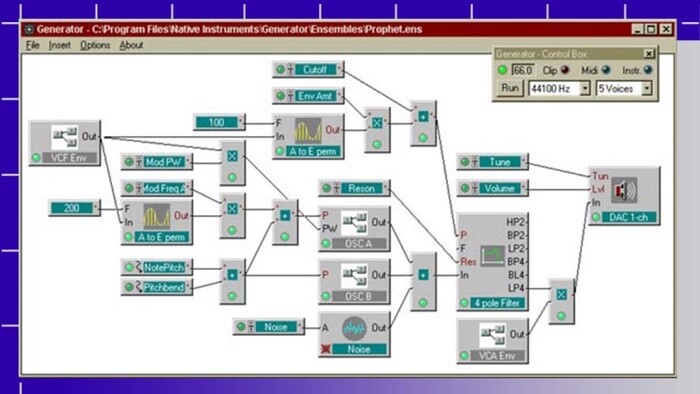Image resolution: width=700 pixels, height=394 pixels.
Task: Click the constant 200 value box
Action: (74, 208)
